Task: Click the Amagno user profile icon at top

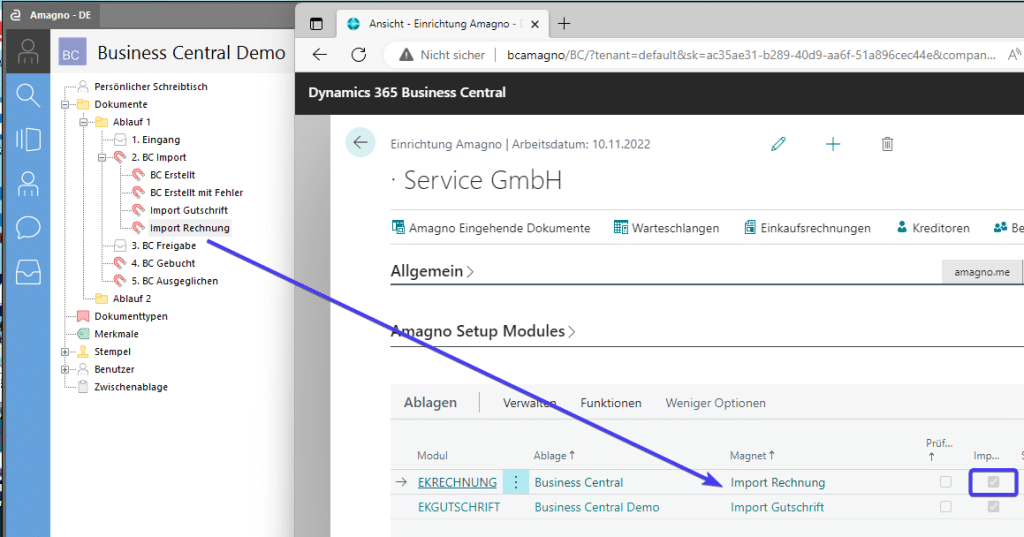Action: click(x=27, y=52)
